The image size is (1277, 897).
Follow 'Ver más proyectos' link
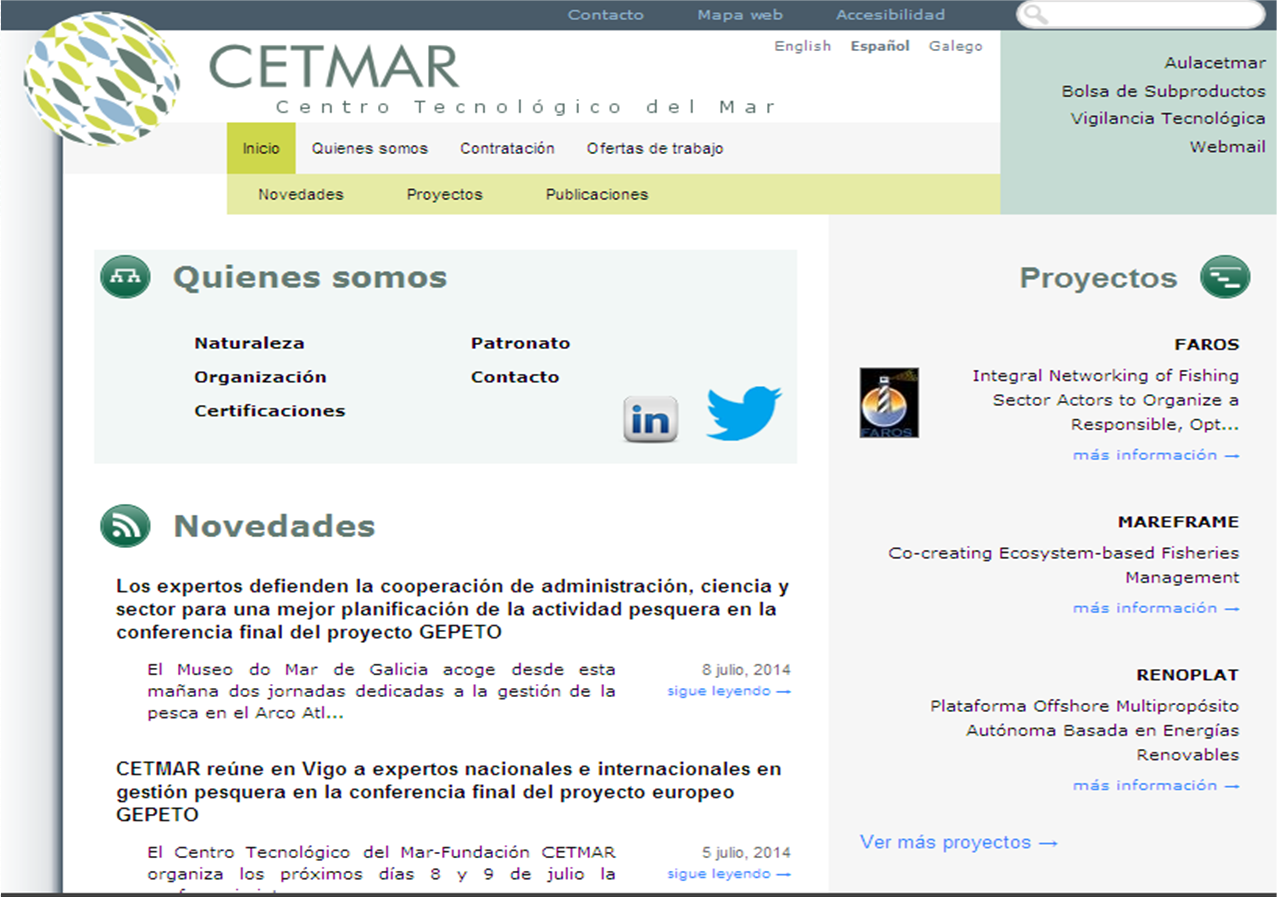[958, 842]
